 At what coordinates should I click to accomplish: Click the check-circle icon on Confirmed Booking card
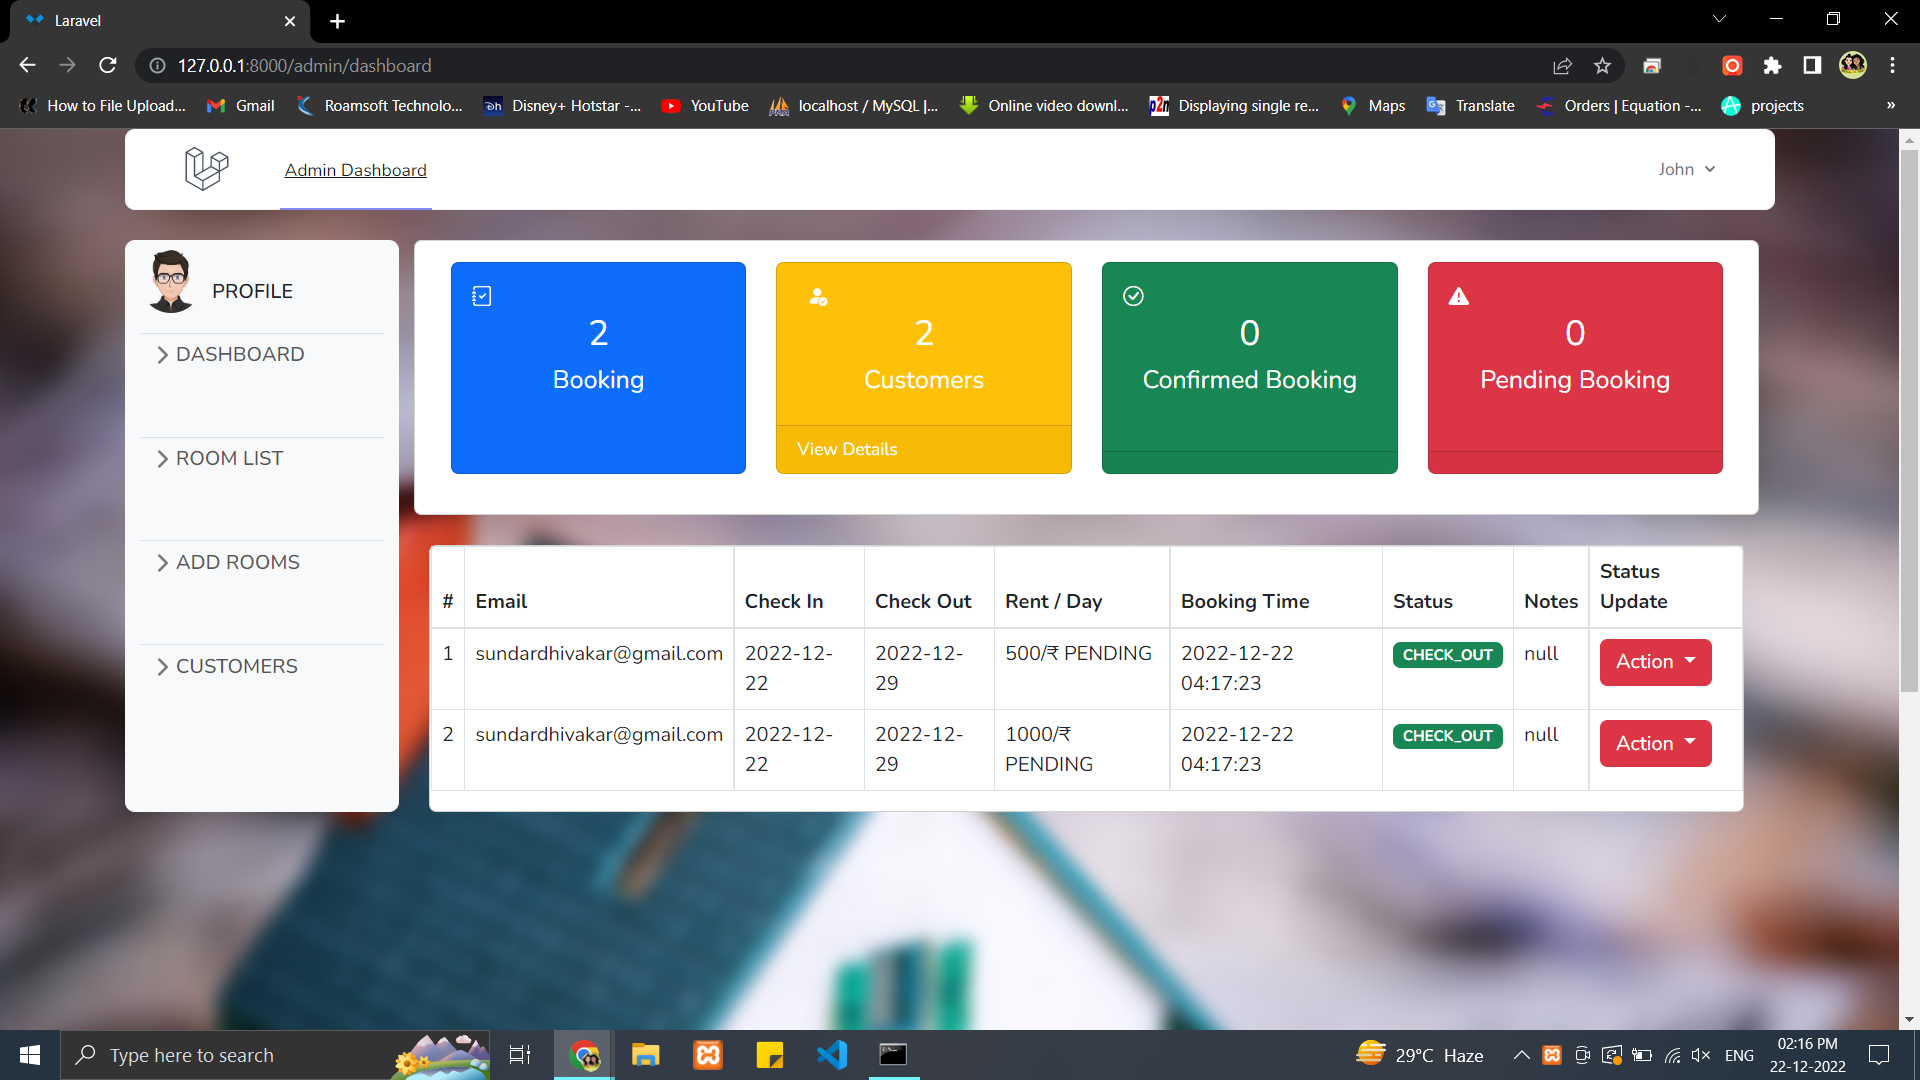[1132, 295]
